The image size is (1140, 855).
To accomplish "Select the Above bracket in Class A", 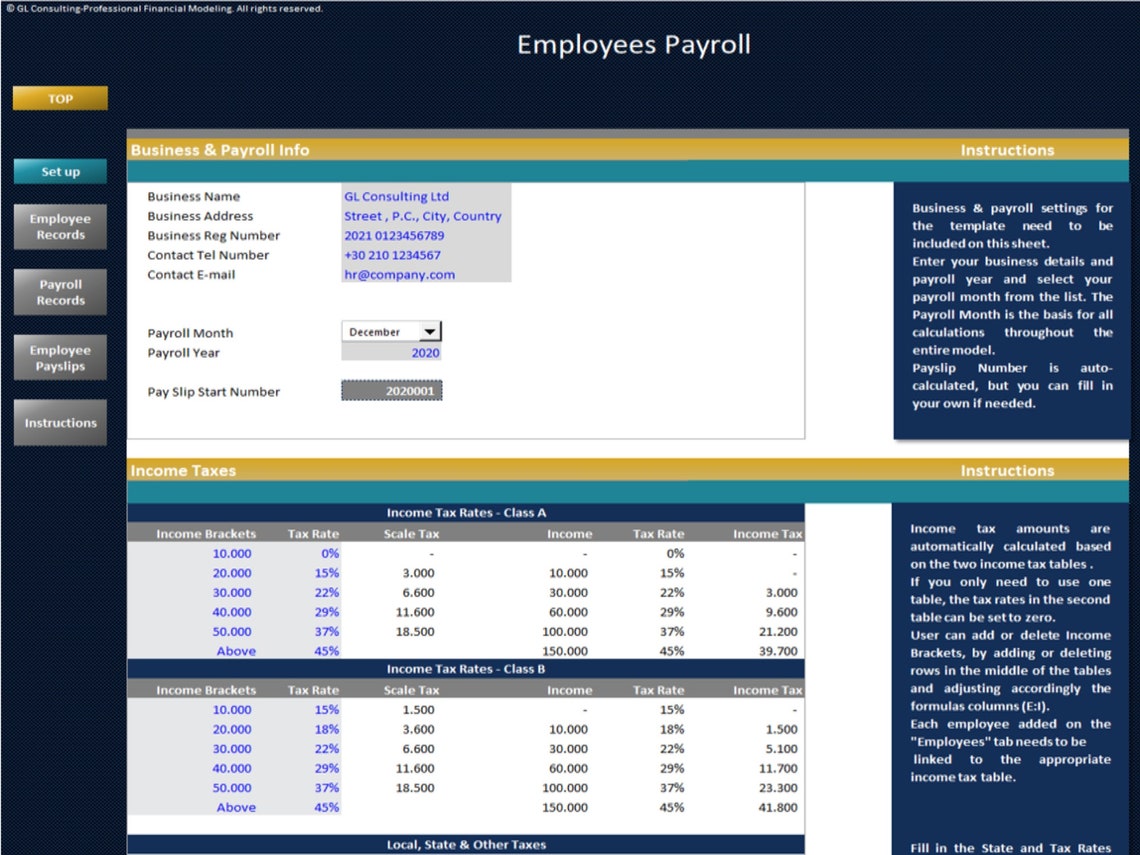I will pos(236,651).
